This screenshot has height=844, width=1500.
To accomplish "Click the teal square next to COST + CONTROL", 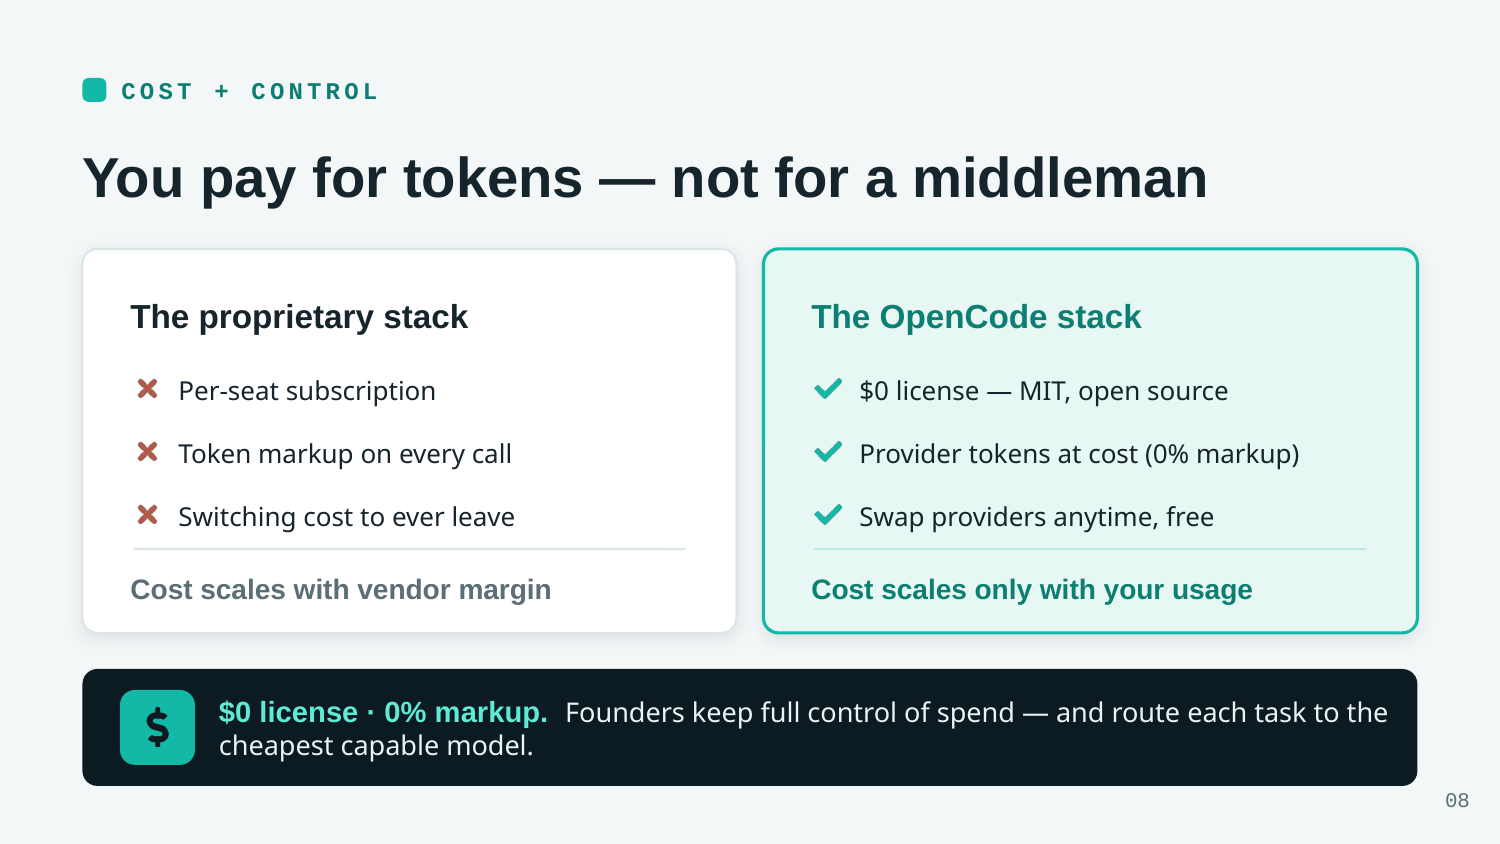I will [94, 90].
